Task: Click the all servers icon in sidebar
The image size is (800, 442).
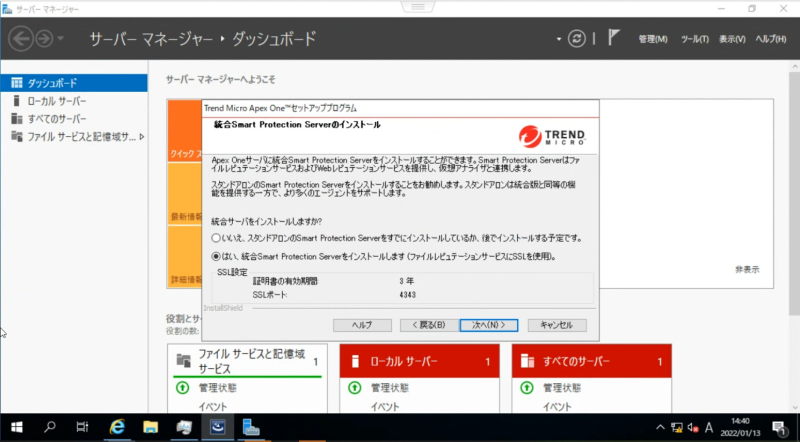Action: 17,119
